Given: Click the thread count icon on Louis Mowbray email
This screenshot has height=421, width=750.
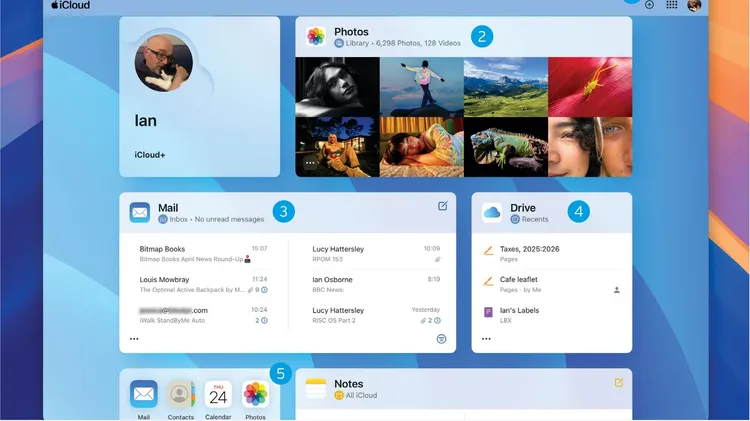Looking at the screenshot, I should pos(265,290).
